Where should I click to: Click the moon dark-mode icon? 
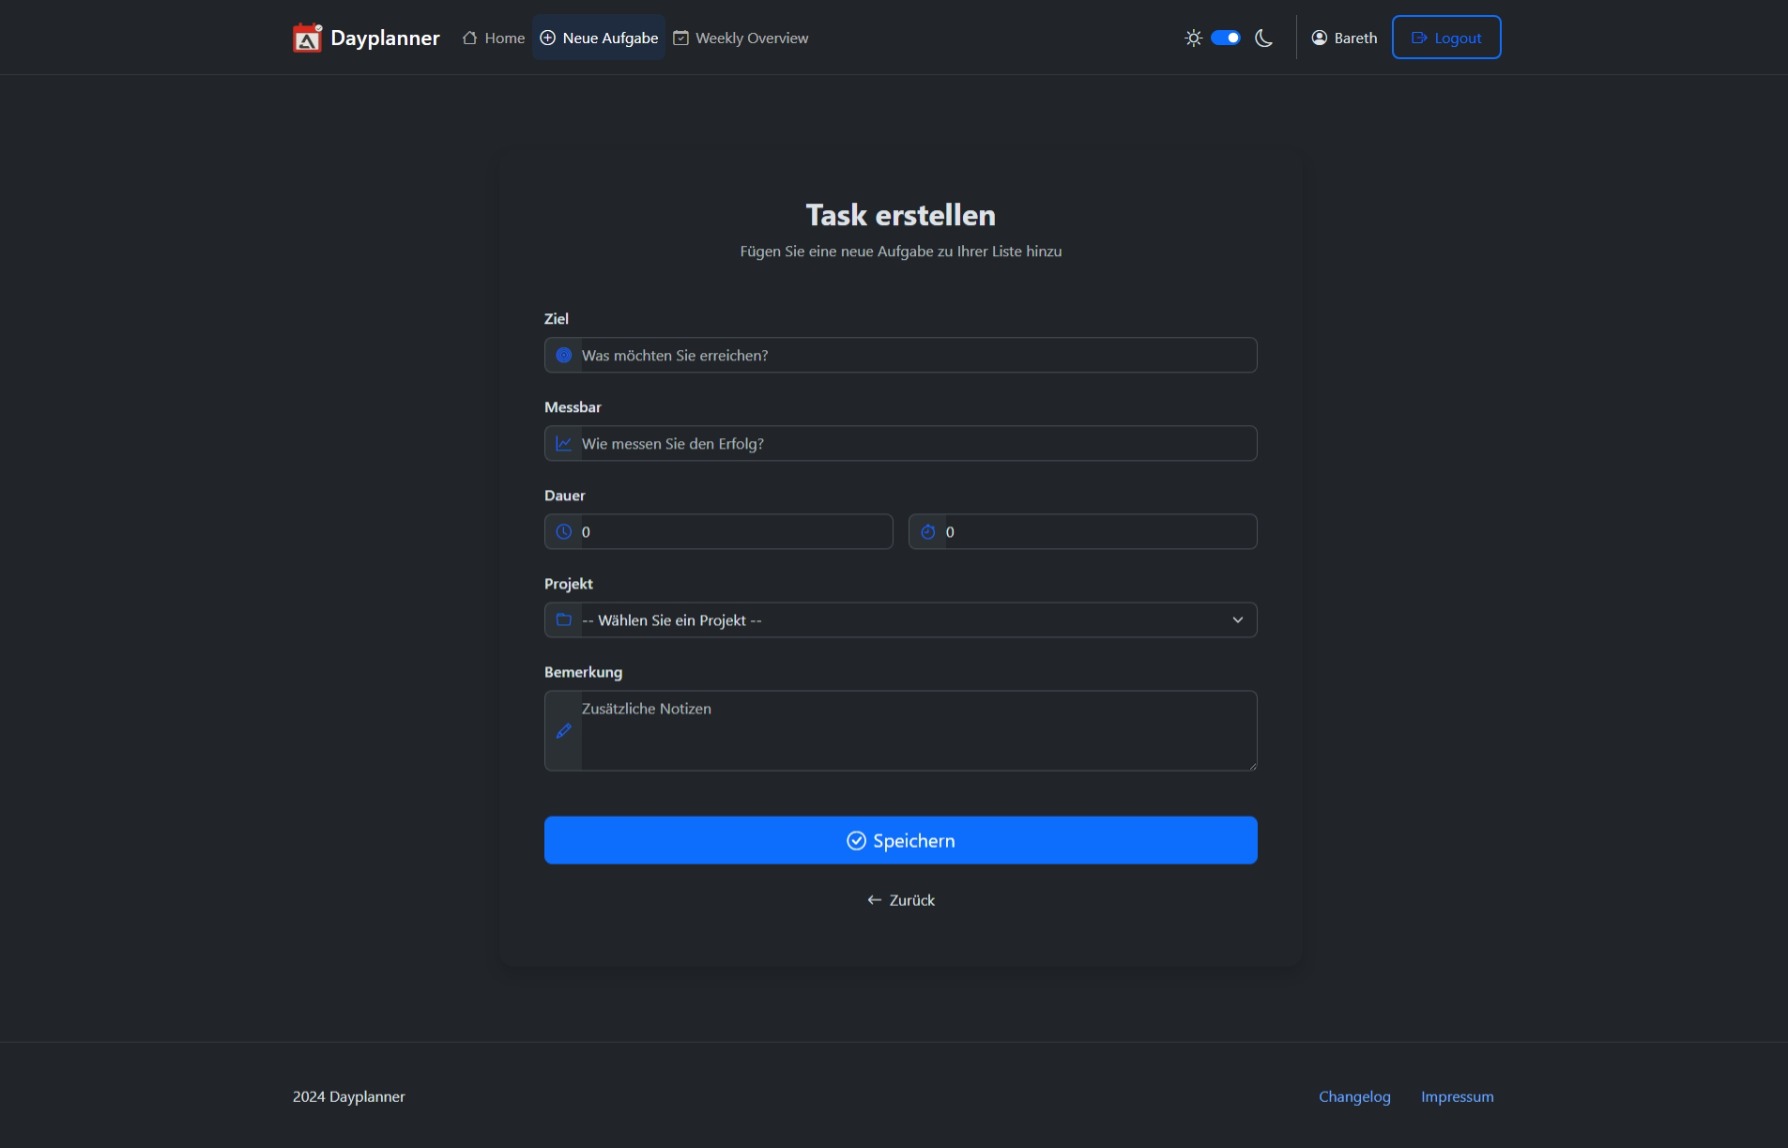1264,38
